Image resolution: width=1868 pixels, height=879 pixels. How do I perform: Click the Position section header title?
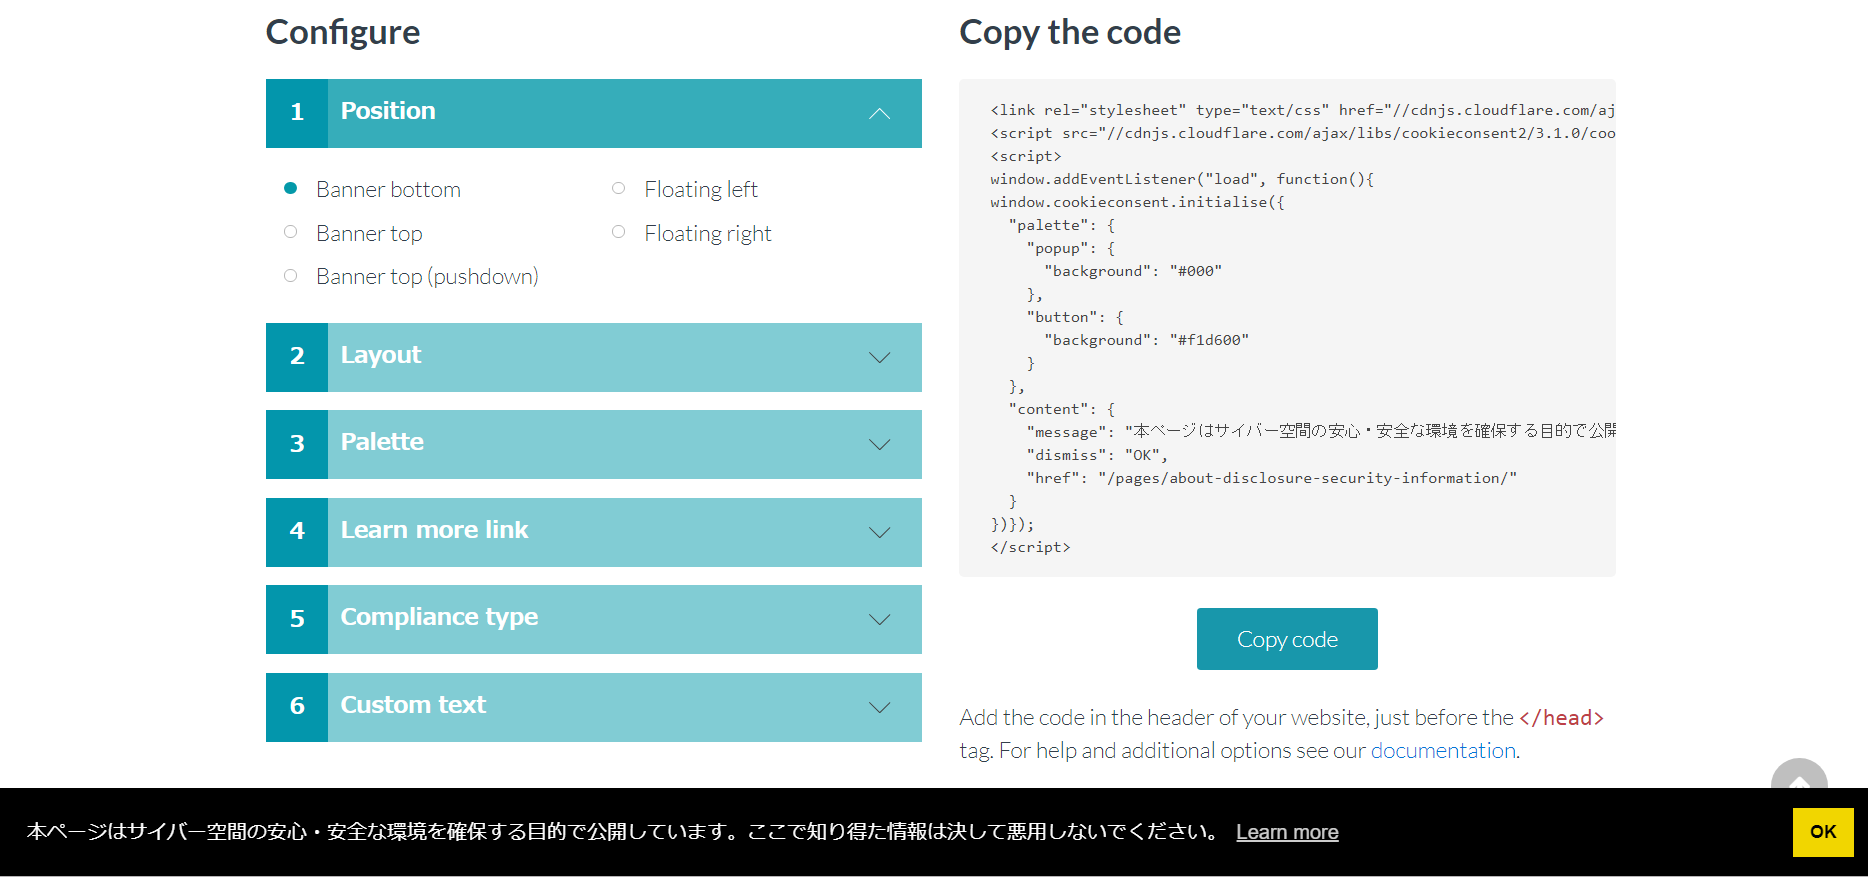(x=388, y=111)
